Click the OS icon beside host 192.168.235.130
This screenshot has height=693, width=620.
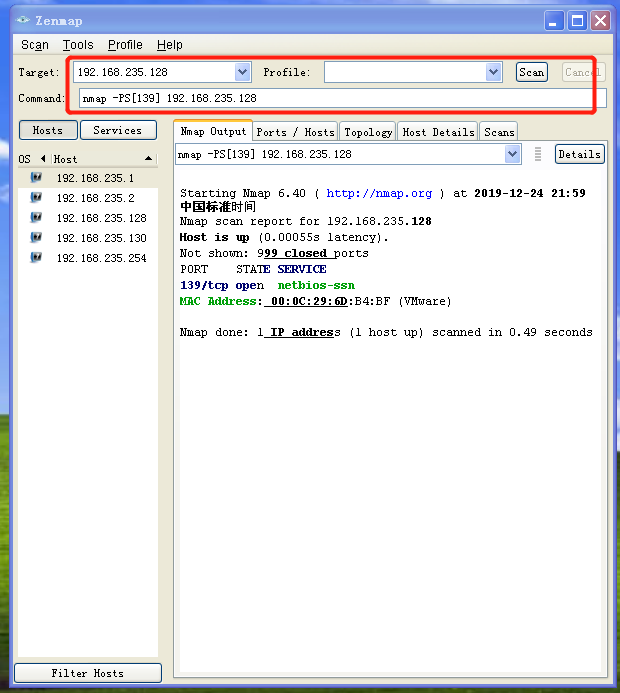pos(36,238)
